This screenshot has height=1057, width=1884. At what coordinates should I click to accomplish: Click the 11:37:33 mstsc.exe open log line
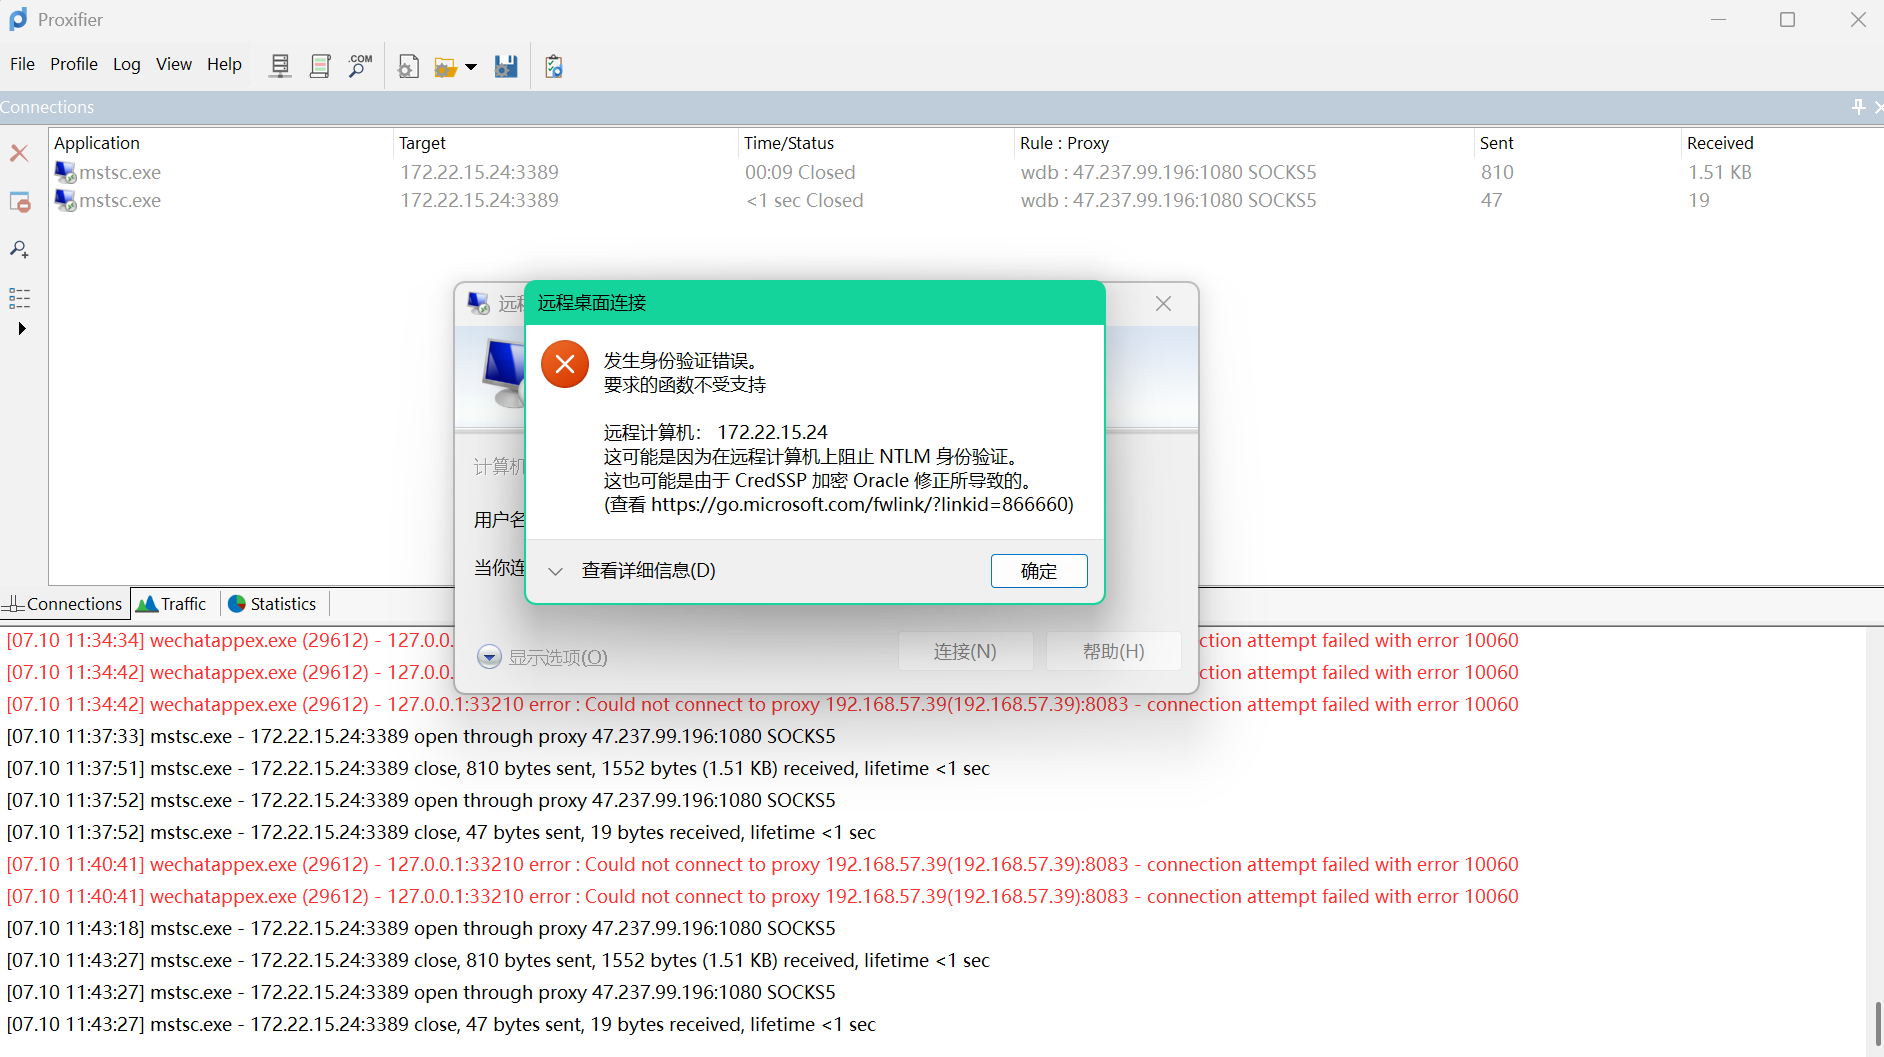click(x=421, y=736)
